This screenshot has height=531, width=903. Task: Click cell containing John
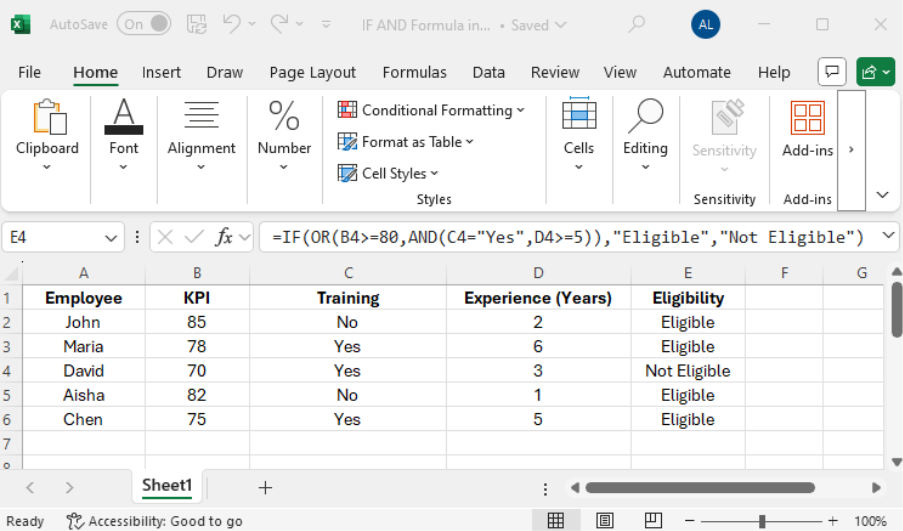point(84,323)
